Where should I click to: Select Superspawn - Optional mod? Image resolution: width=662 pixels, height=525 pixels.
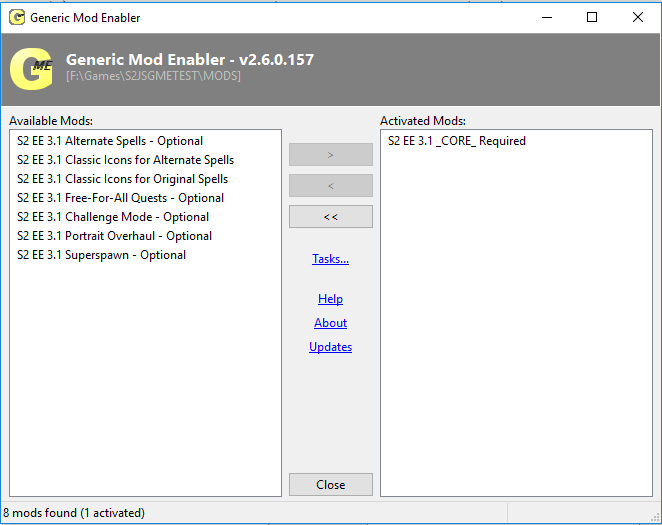tap(101, 255)
